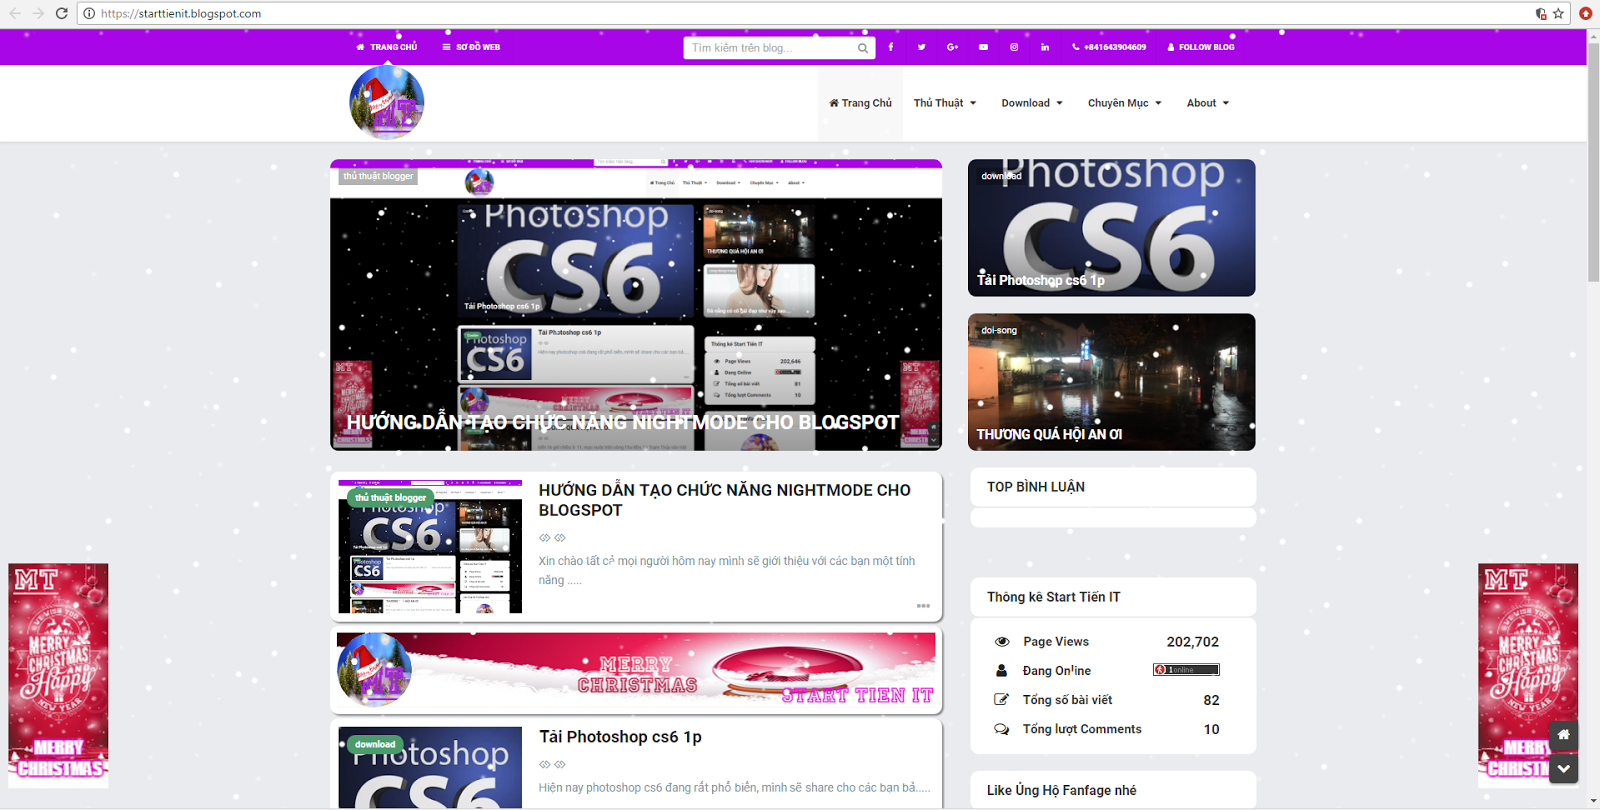
Task: Click the Tổng số bài viết value 82
Action: coord(1211,700)
